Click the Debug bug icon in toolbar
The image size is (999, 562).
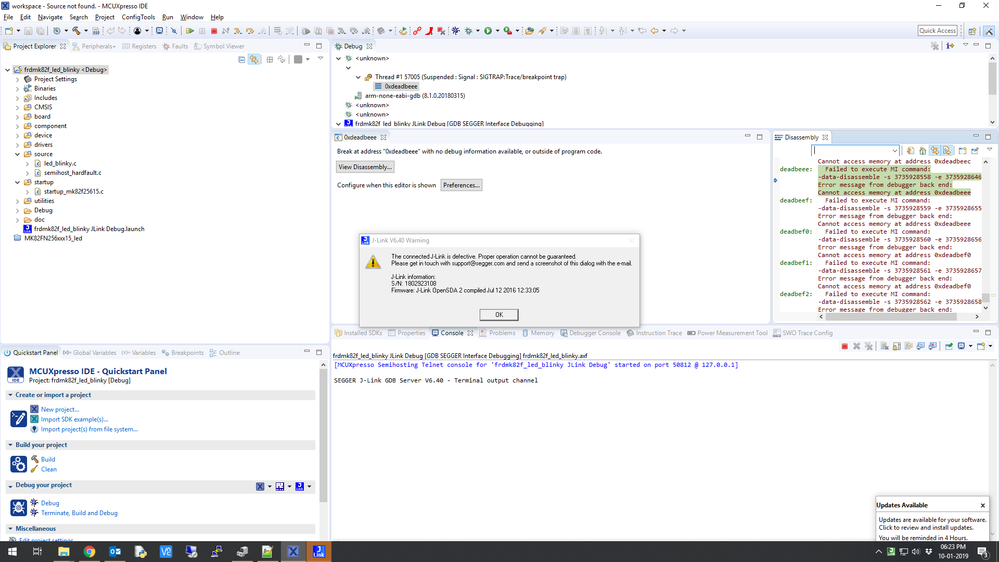(x=469, y=31)
